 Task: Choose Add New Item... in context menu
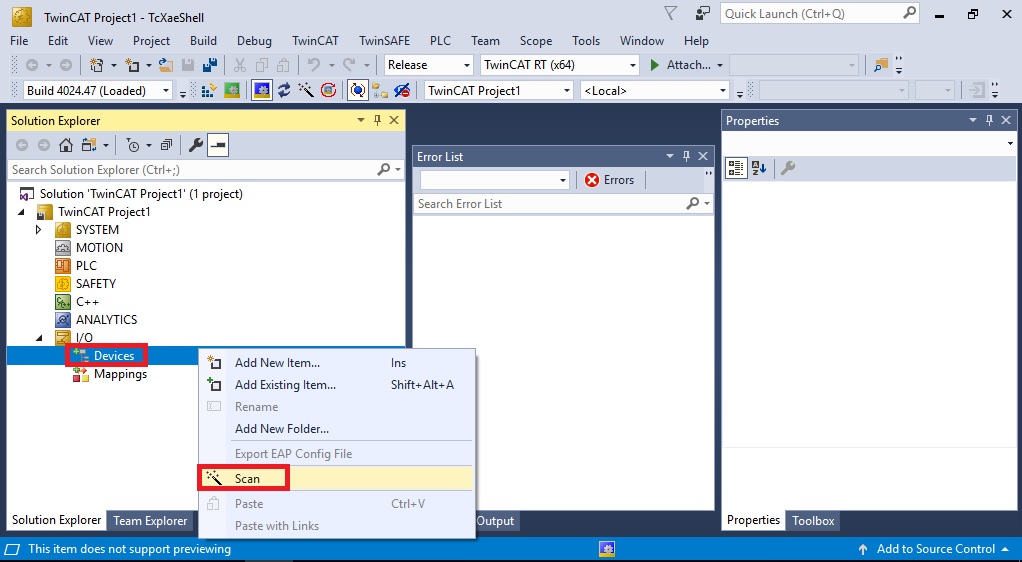click(336, 363)
